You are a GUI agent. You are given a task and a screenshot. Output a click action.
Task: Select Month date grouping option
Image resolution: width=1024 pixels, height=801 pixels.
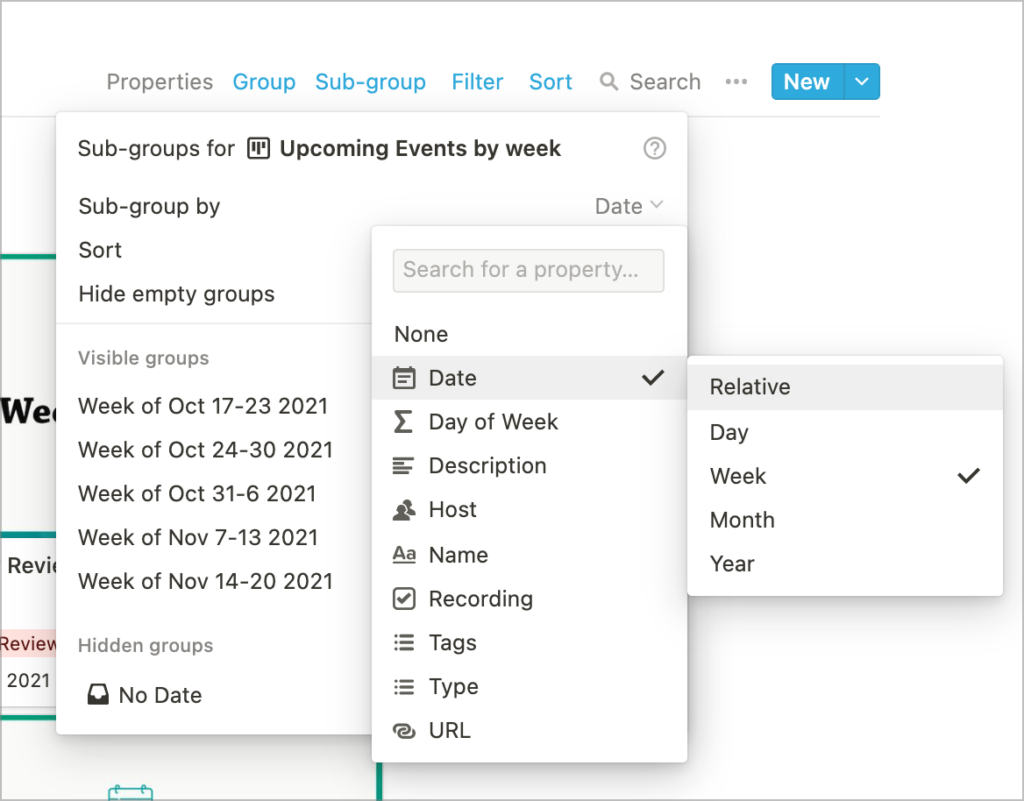click(845, 520)
